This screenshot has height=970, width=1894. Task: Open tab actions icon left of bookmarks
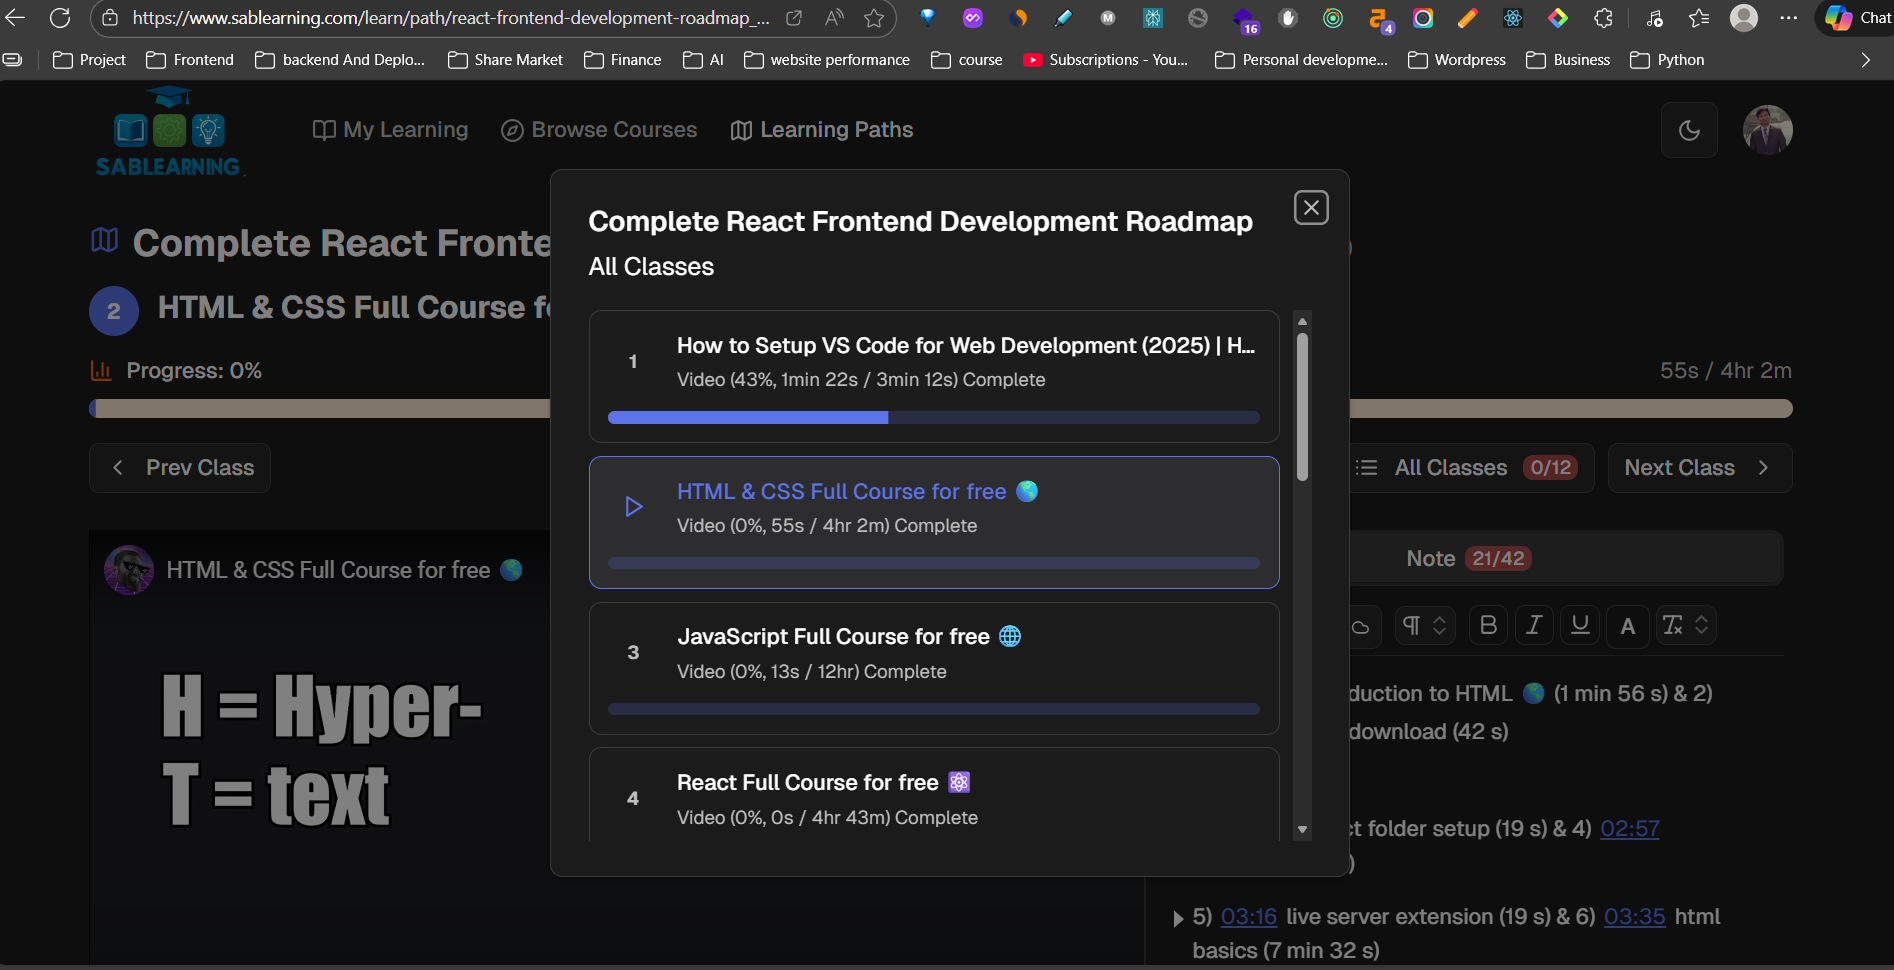pos(13,60)
